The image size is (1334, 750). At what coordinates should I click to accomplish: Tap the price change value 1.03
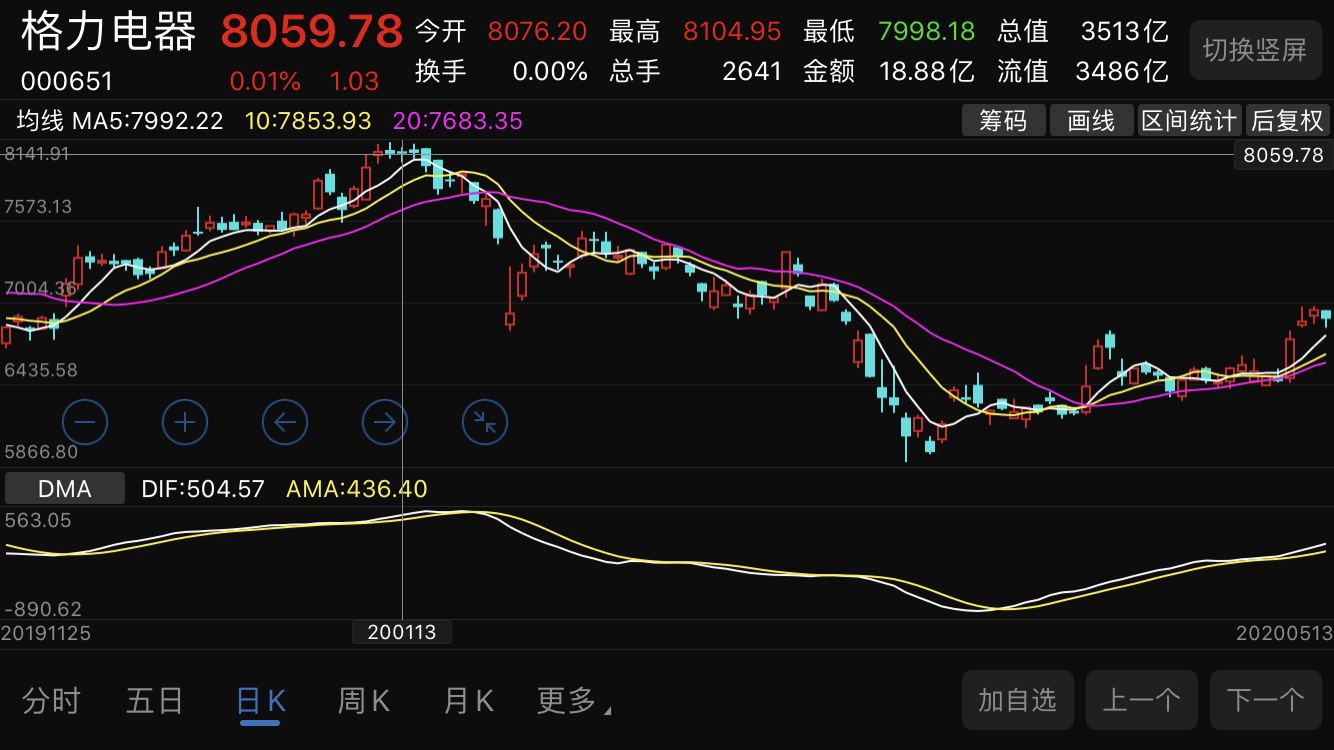coord(354,81)
